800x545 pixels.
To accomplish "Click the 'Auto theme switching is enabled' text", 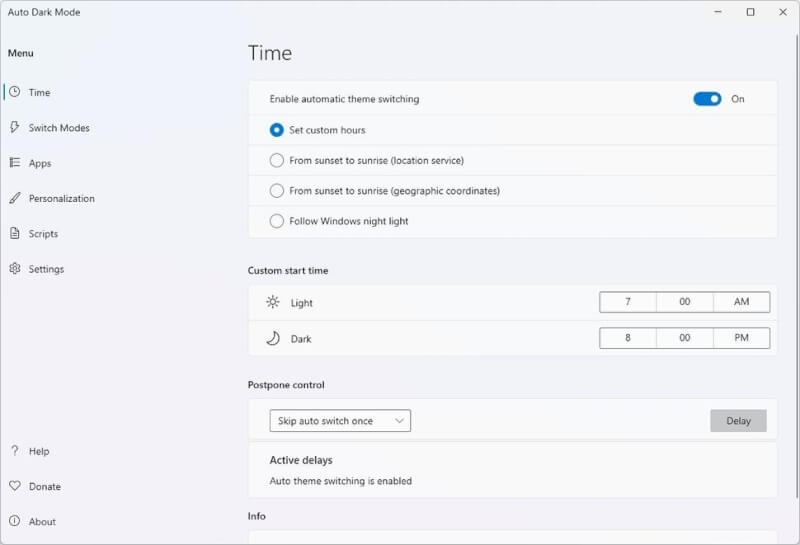I will pyautogui.click(x=341, y=481).
